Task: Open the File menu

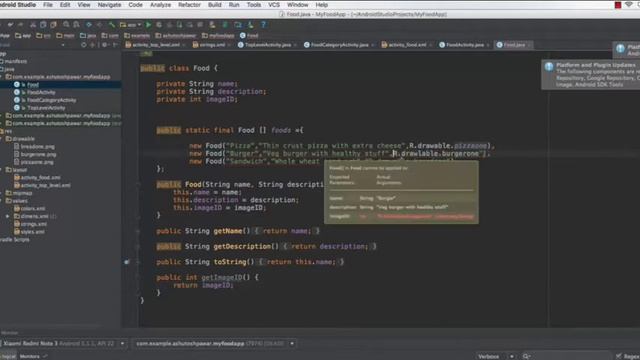Action: (x=48, y=5)
